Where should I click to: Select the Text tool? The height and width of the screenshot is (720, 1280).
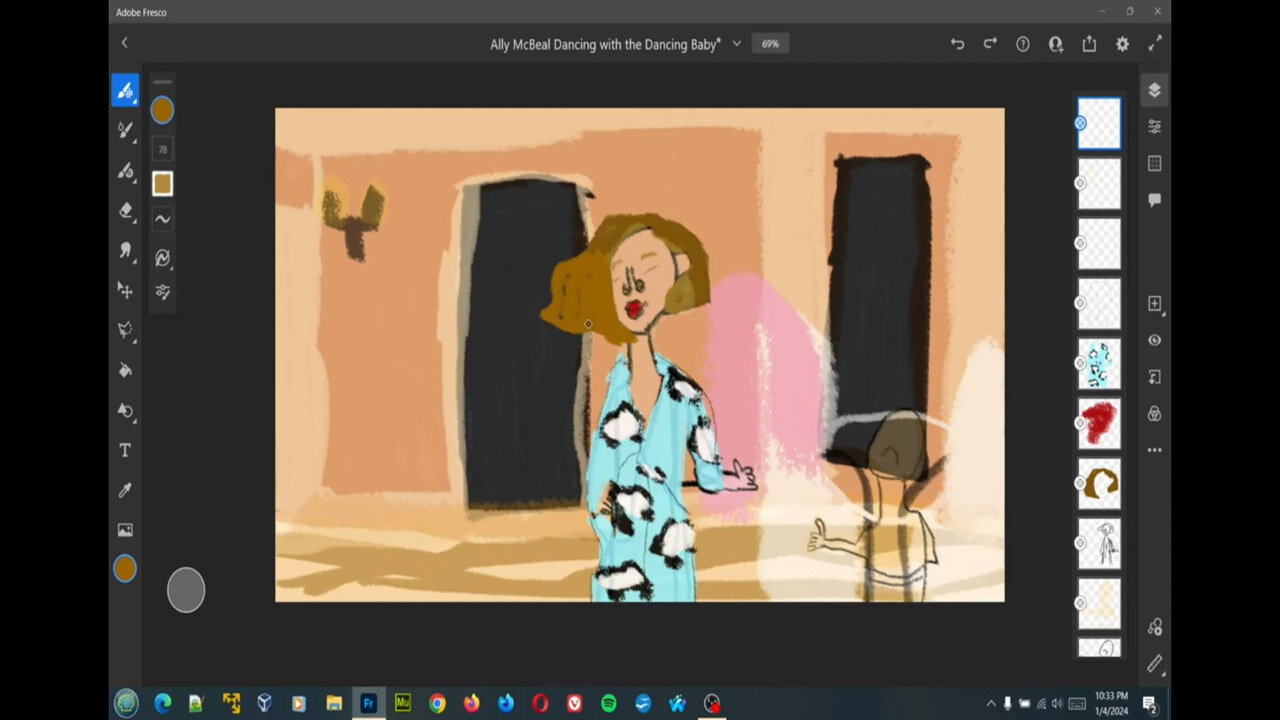(125, 450)
